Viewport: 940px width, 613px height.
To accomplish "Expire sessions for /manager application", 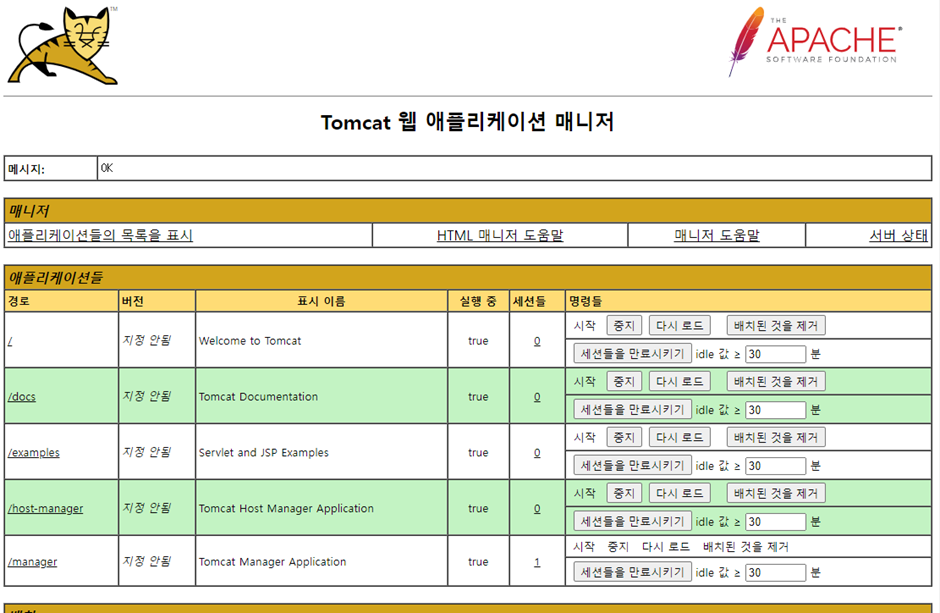I will tap(632, 572).
